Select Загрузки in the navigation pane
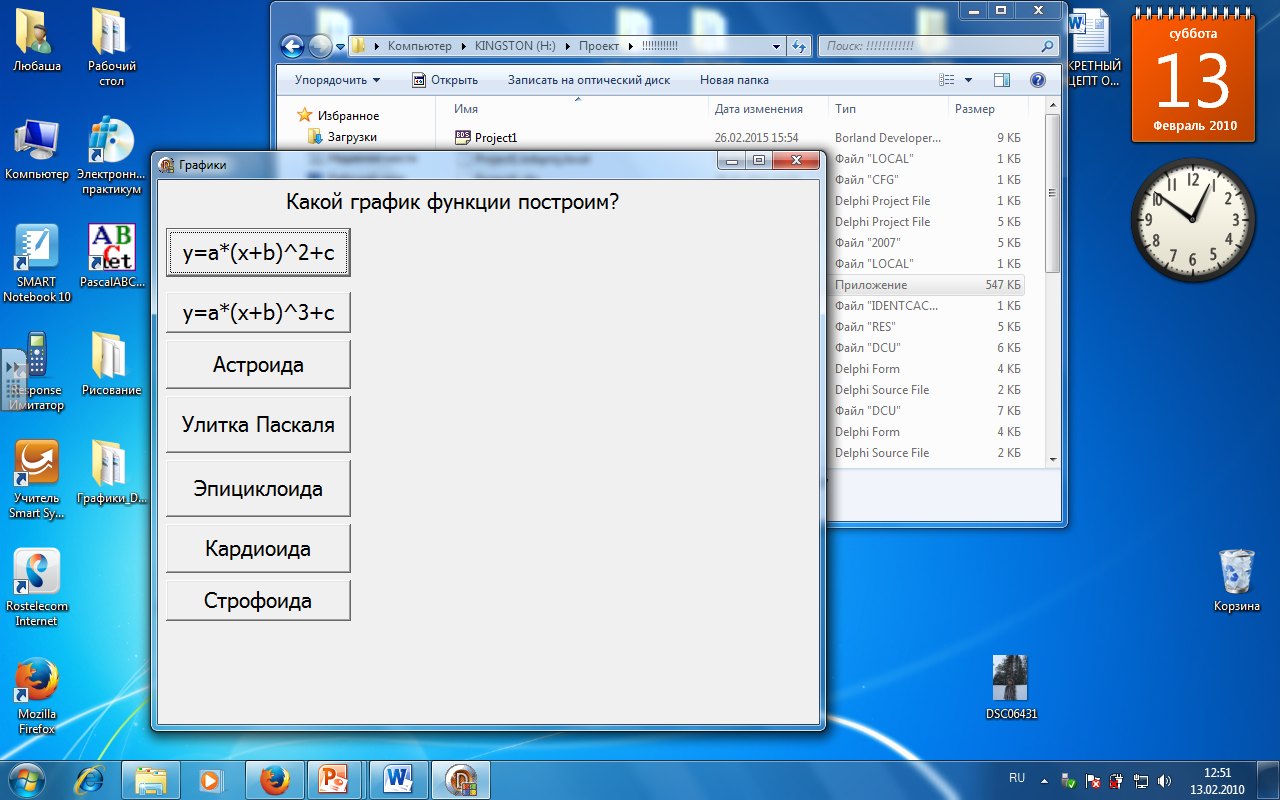The height and width of the screenshot is (800, 1280). pos(342,137)
